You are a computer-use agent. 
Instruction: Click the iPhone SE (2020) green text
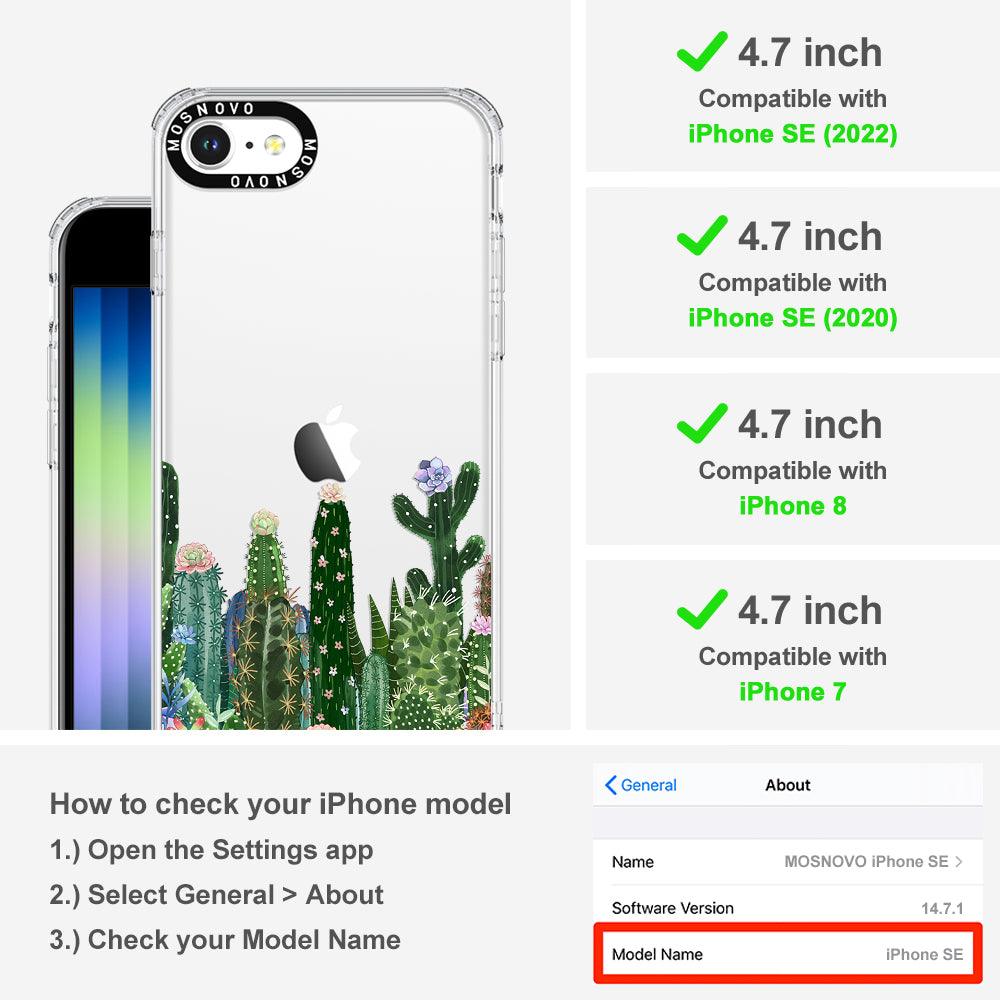tap(793, 318)
